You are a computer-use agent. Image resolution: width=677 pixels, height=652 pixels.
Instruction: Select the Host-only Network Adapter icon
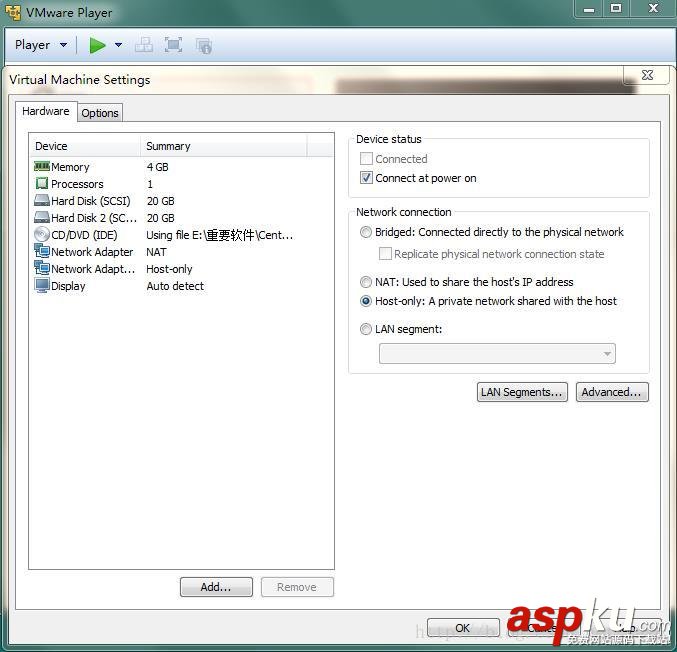point(41,268)
